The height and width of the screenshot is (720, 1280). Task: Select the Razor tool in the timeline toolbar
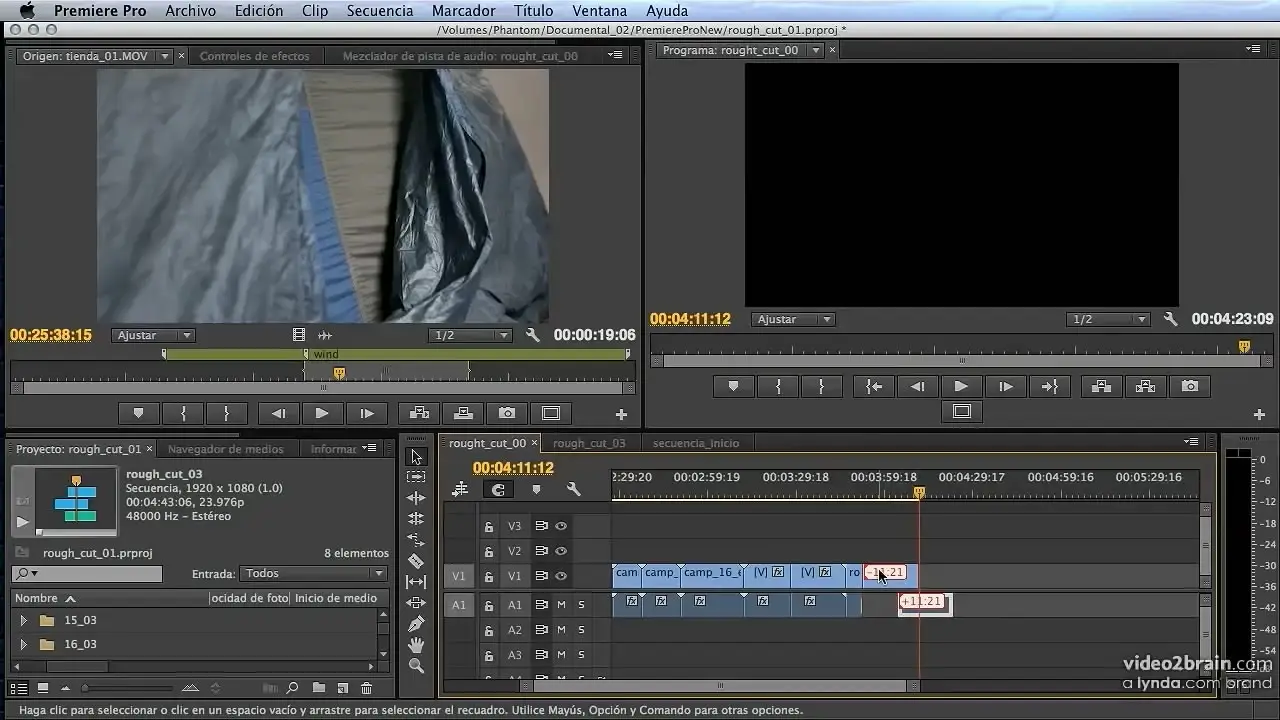point(416,558)
